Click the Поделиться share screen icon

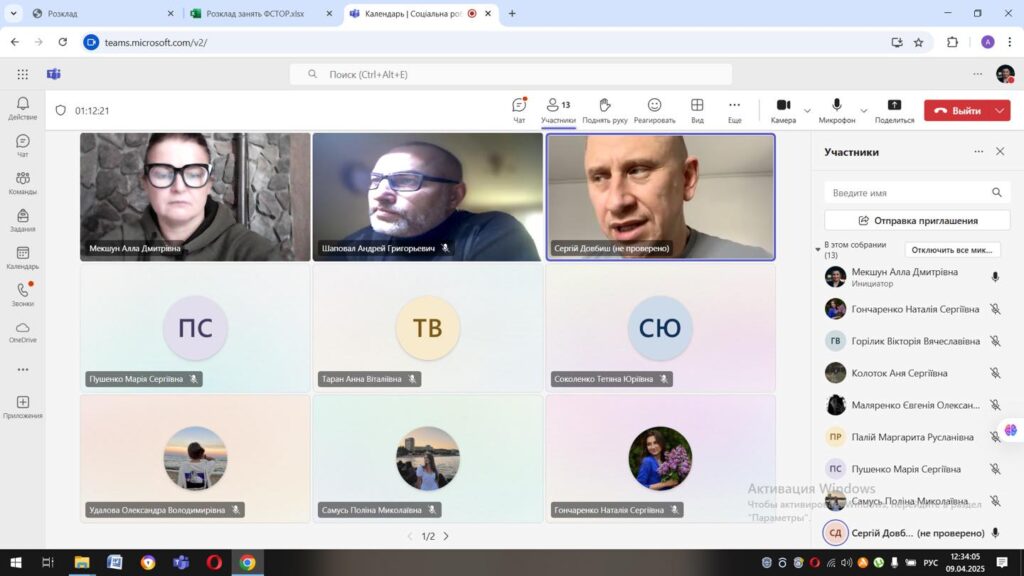pos(894,110)
